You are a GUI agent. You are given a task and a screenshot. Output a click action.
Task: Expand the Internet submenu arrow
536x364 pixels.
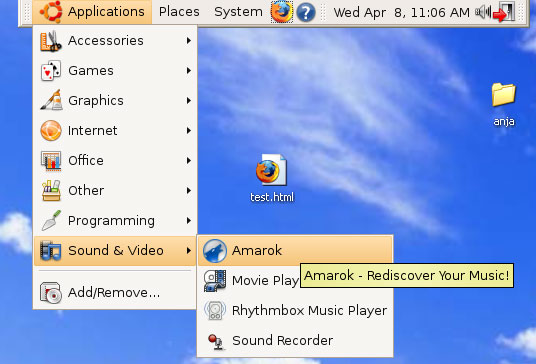(x=189, y=131)
